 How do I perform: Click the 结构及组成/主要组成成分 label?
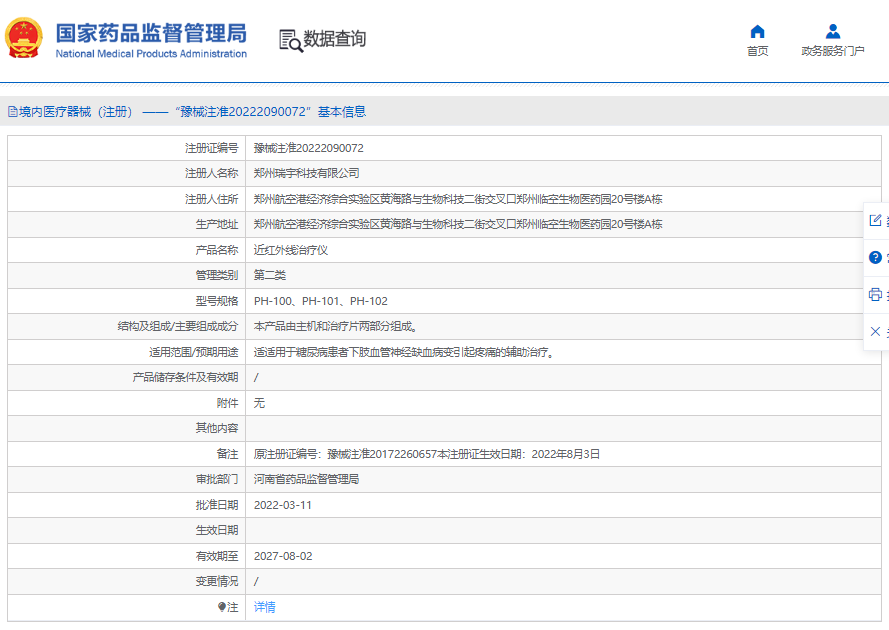coord(178,327)
